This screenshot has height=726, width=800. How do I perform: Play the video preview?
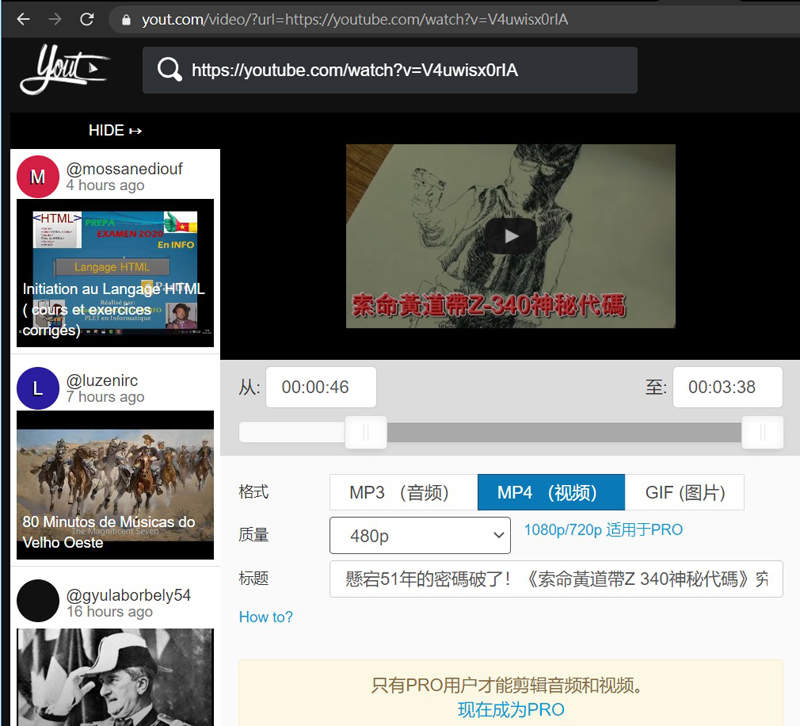510,236
